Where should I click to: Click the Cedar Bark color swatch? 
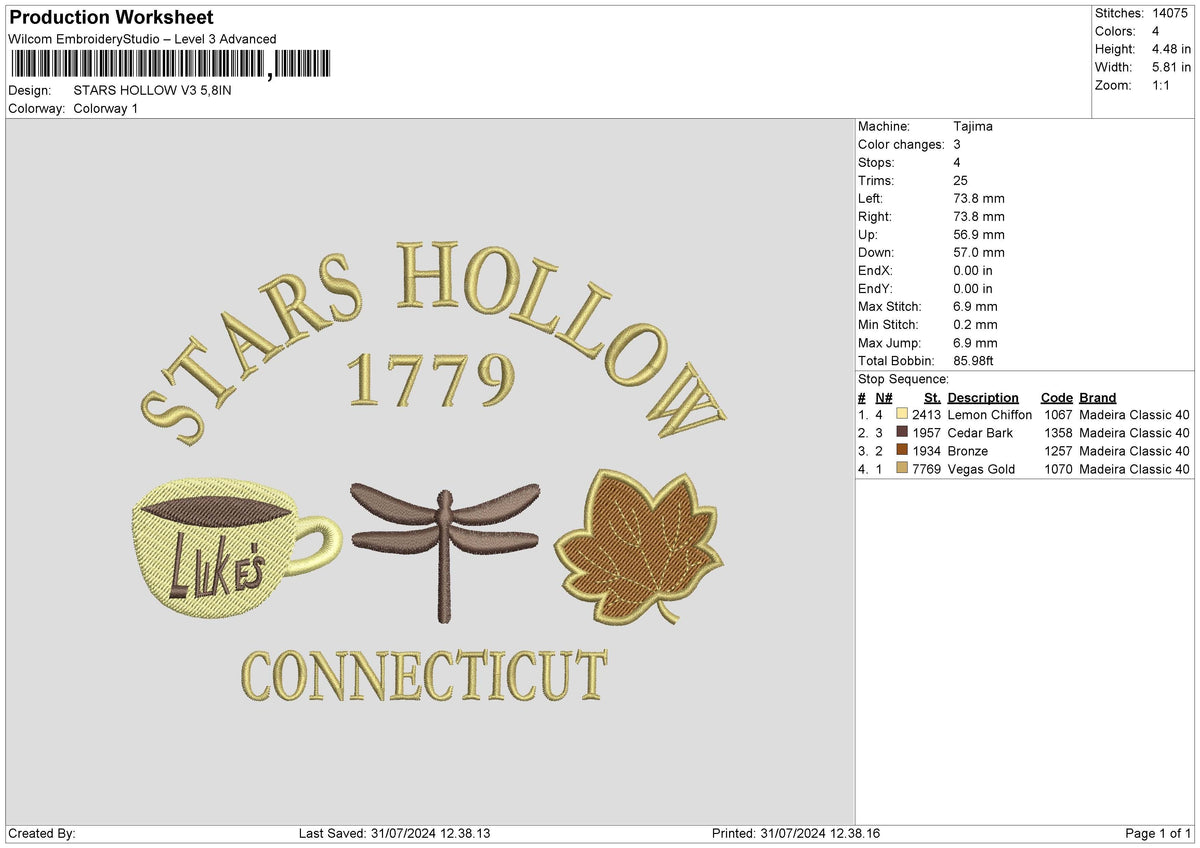tap(903, 433)
